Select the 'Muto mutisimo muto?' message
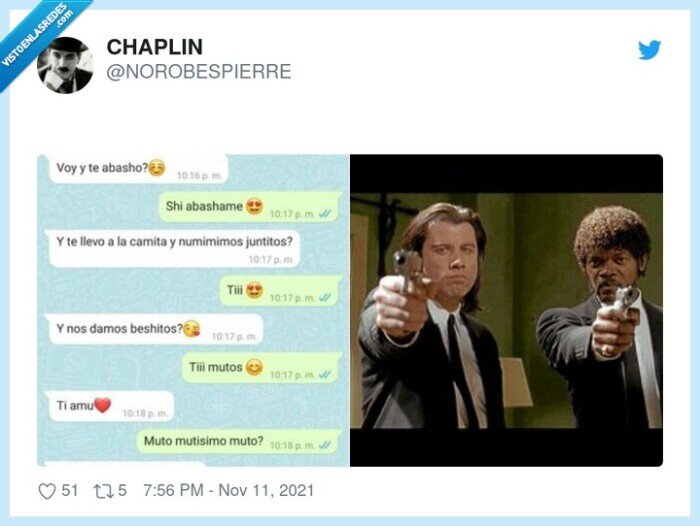 pos(239,442)
